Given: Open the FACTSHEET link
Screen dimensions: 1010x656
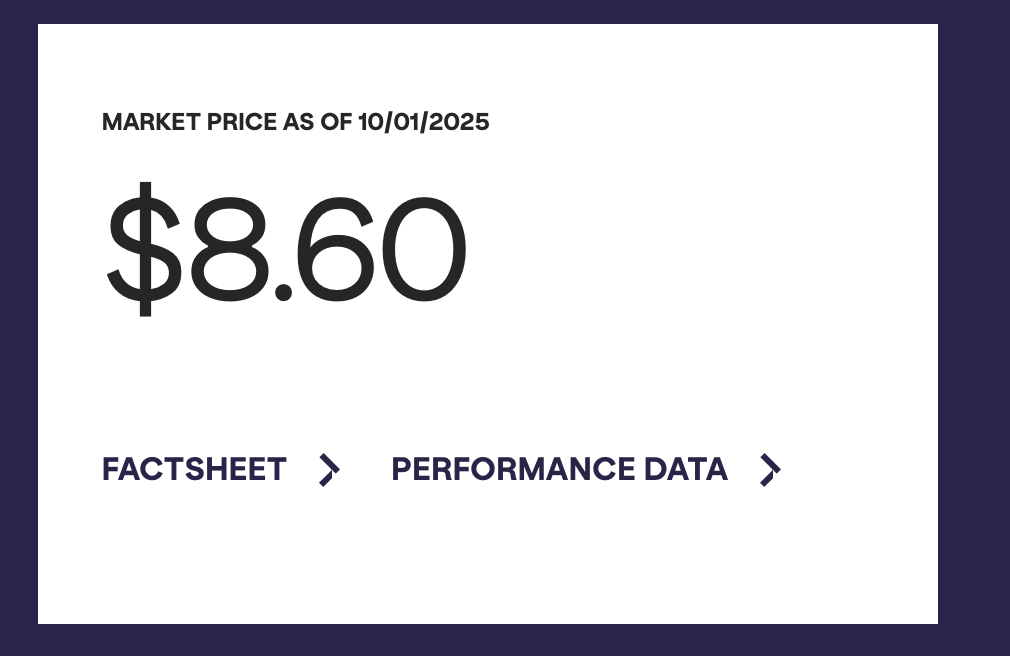Looking at the screenshot, I should (x=194, y=469).
